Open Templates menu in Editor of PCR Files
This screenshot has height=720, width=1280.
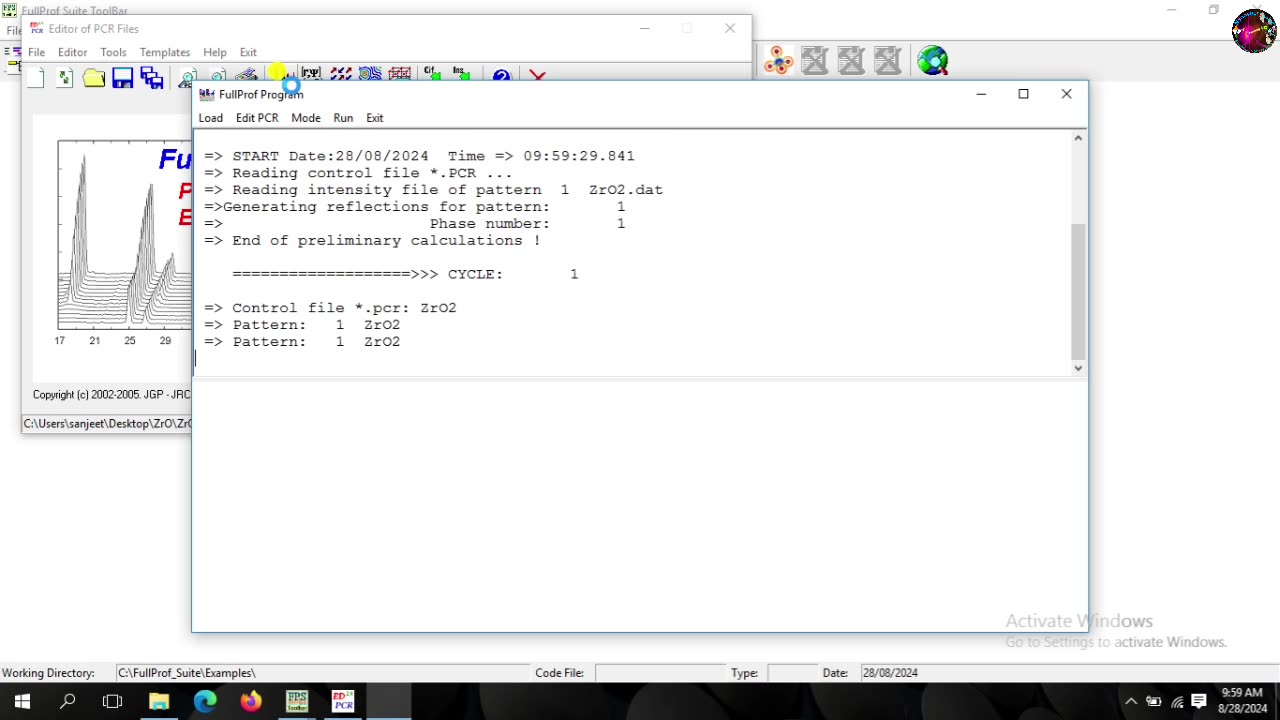pyautogui.click(x=165, y=52)
